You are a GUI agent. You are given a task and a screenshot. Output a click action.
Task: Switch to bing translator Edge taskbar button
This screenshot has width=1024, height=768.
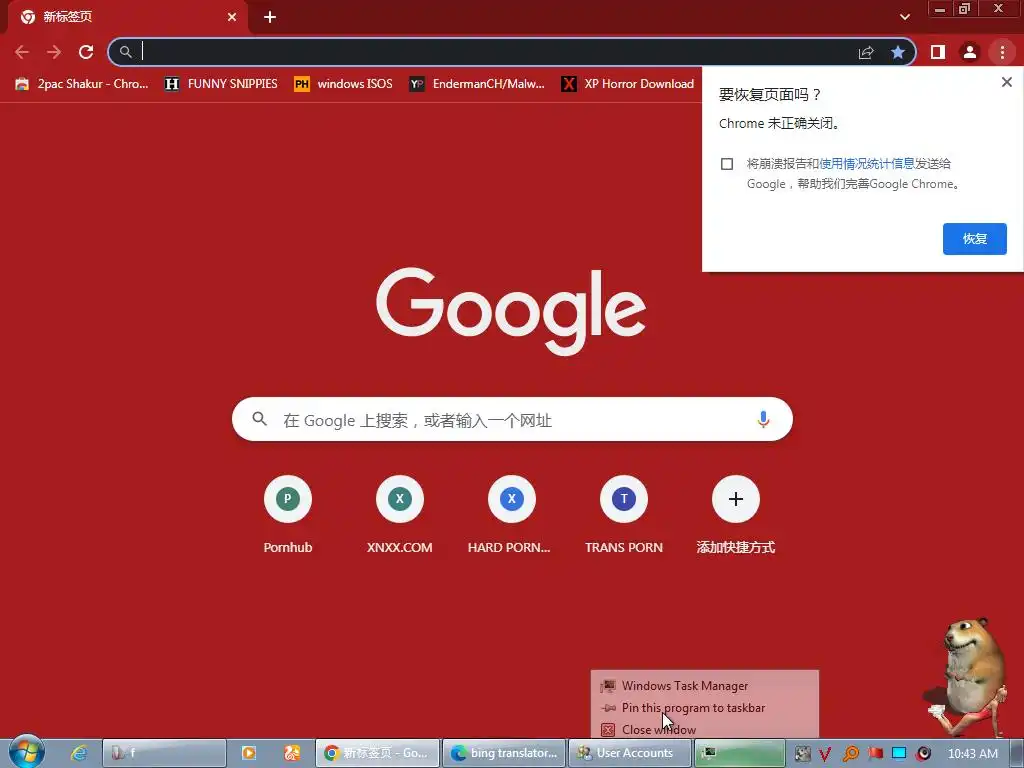504,753
